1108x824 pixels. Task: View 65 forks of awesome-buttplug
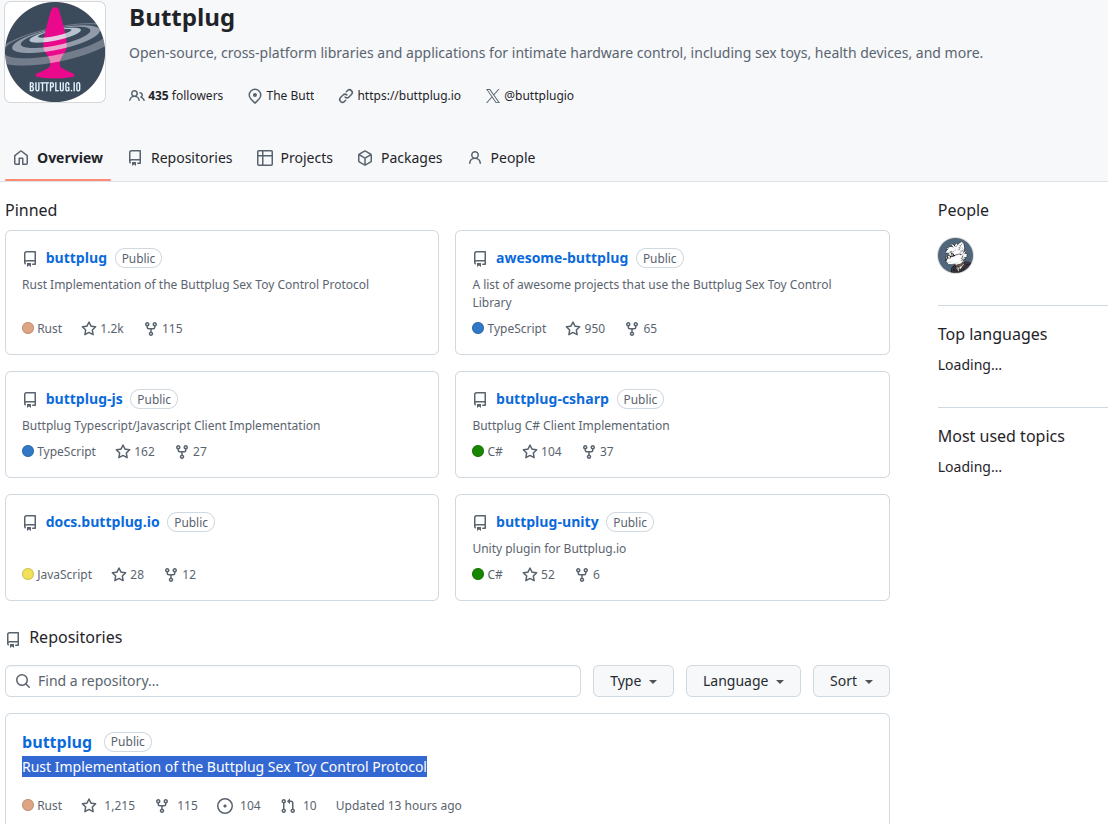click(x=641, y=329)
